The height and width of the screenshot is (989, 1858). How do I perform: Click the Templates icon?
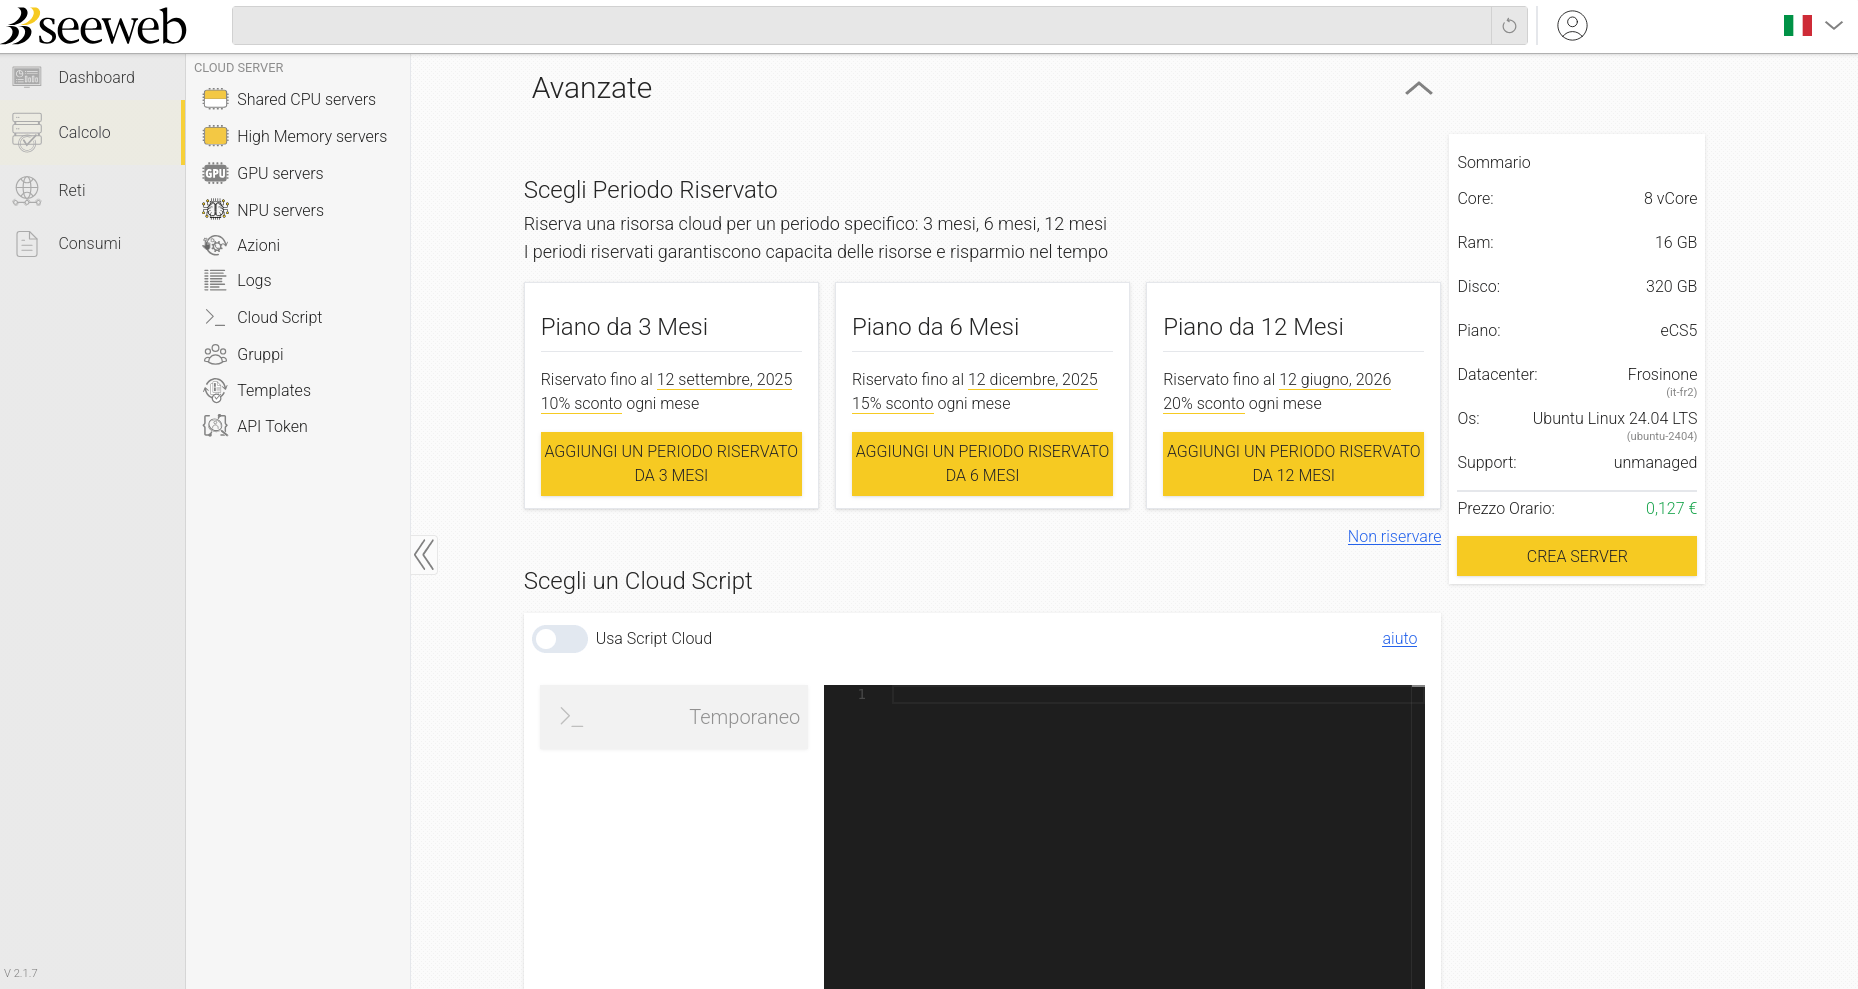[x=215, y=390]
